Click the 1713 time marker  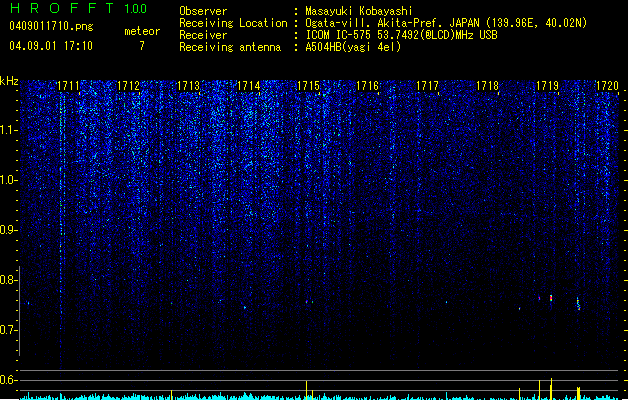coord(188,86)
